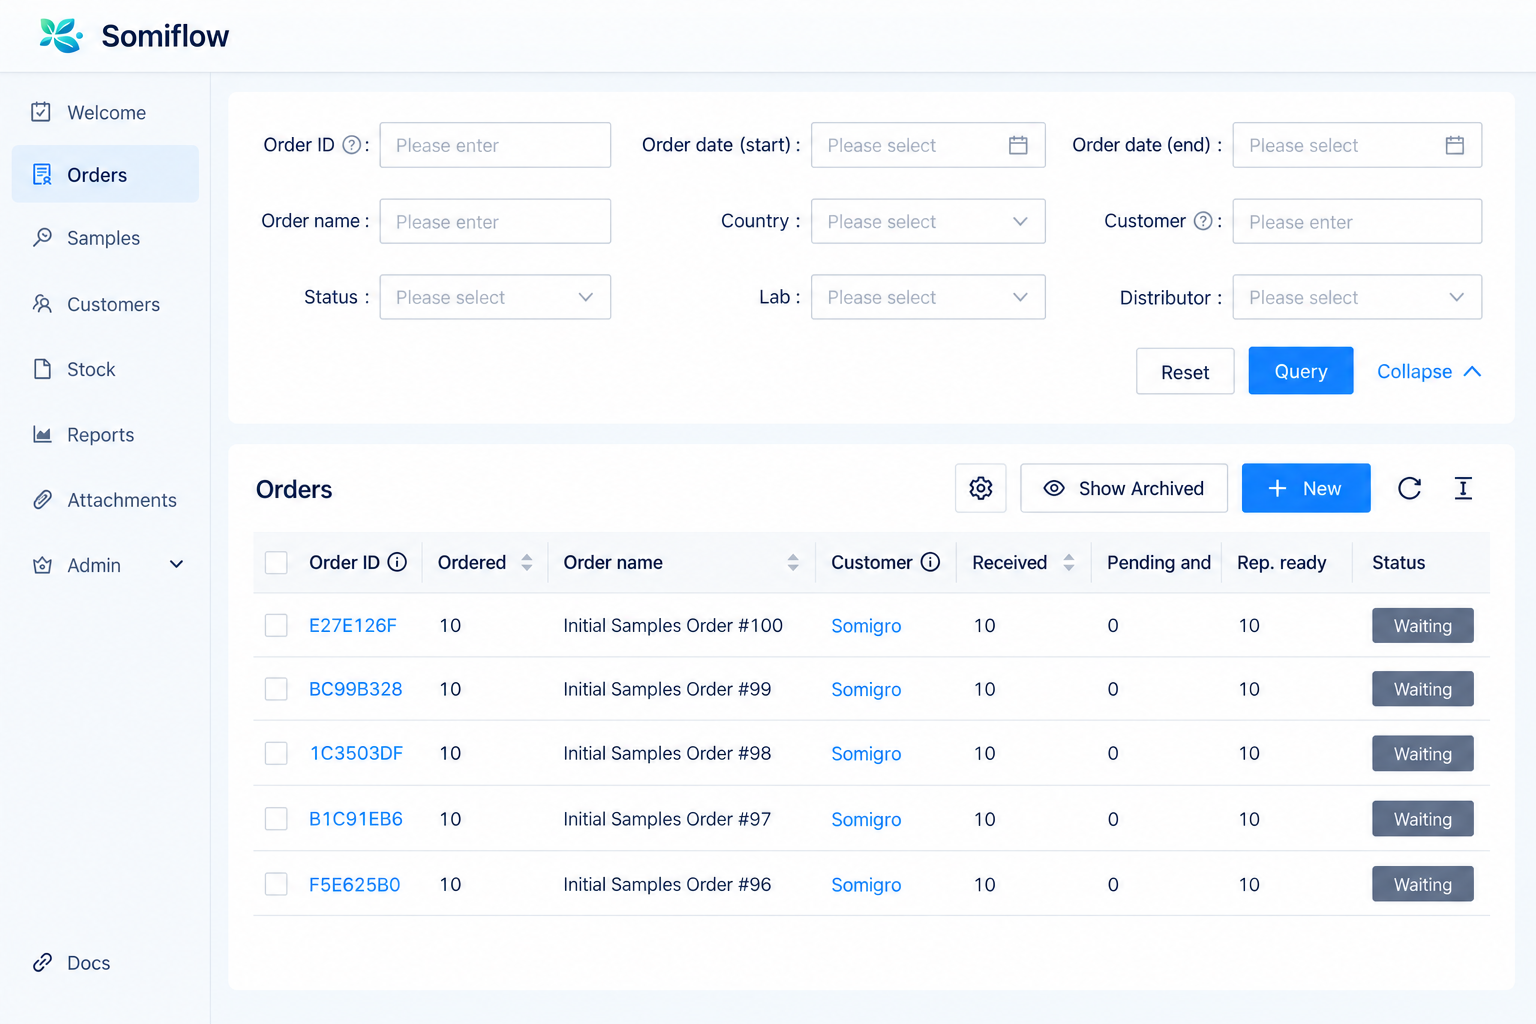Image resolution: width=1536 pixels, height=1024 pixels.
Task: Open the Lab dropdown
Action: (928, 297)
